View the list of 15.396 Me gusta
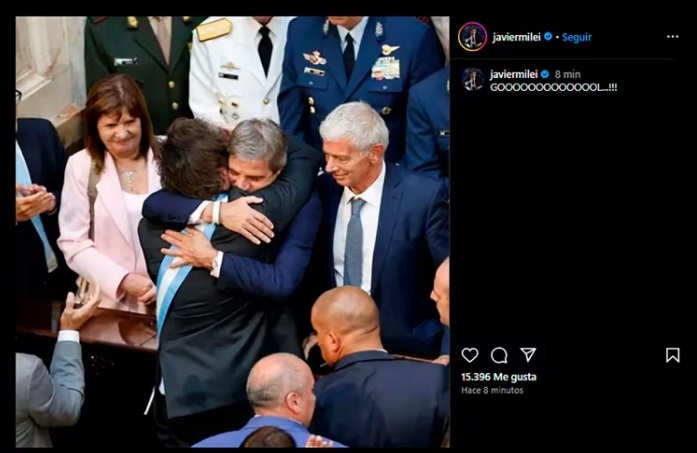 click(x=498, y=377)
